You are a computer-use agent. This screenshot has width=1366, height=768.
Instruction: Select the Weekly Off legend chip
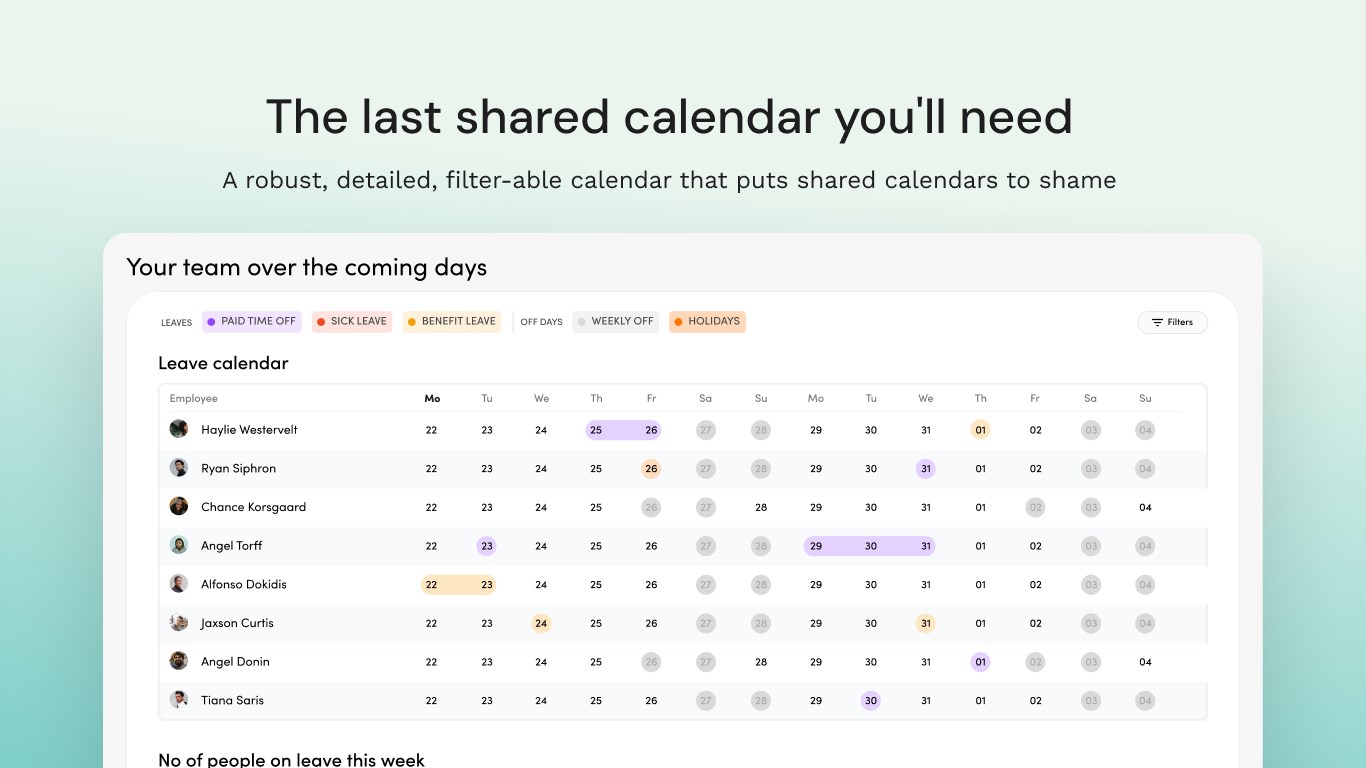point(615,321)
